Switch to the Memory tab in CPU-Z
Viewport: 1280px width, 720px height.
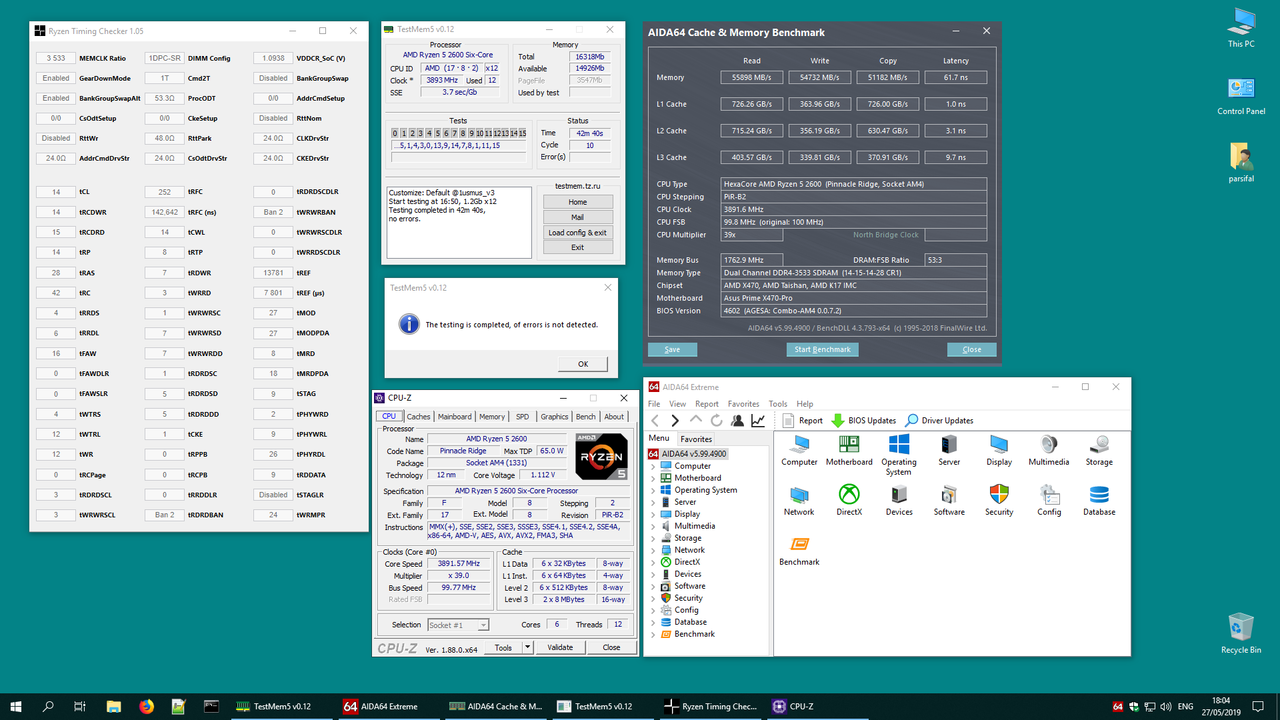tap(492, 417)
